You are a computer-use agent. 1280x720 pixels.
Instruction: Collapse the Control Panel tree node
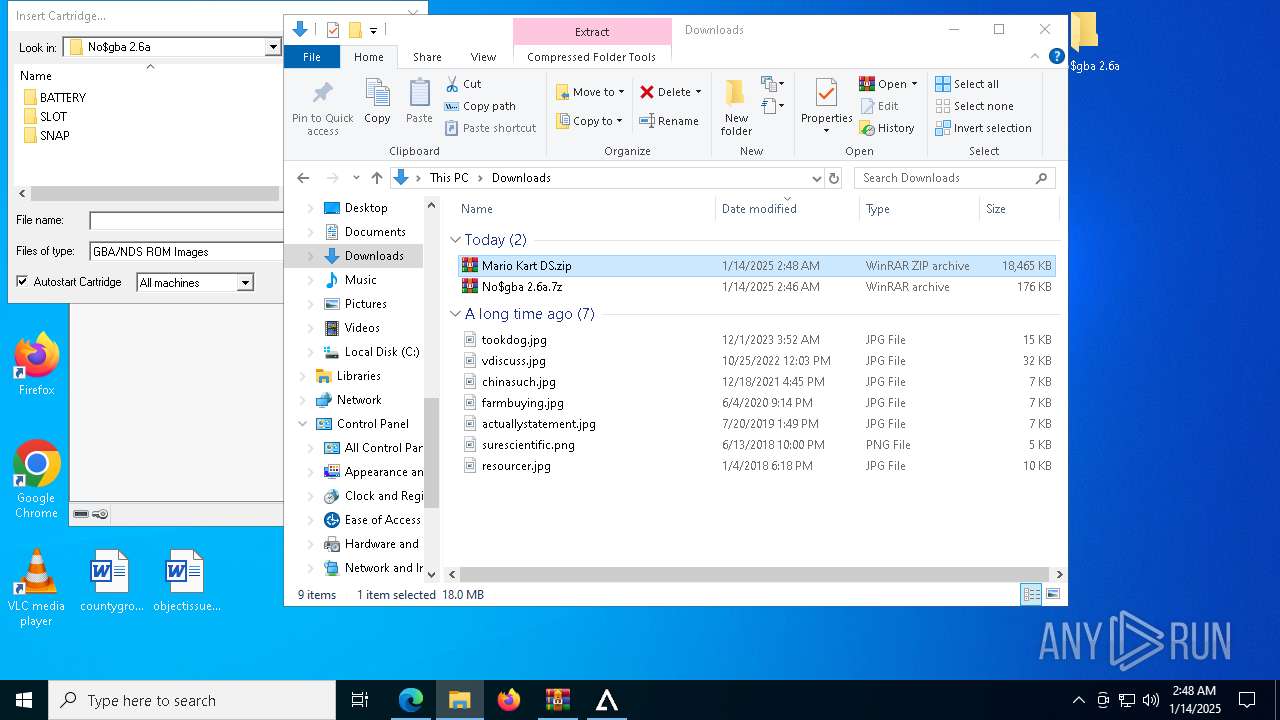303,424
